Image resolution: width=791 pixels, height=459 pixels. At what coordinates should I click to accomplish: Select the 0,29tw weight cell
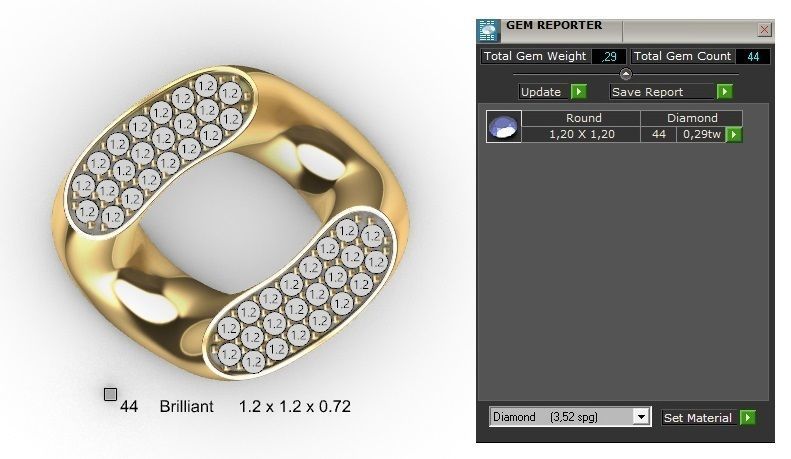pos(701,134)
